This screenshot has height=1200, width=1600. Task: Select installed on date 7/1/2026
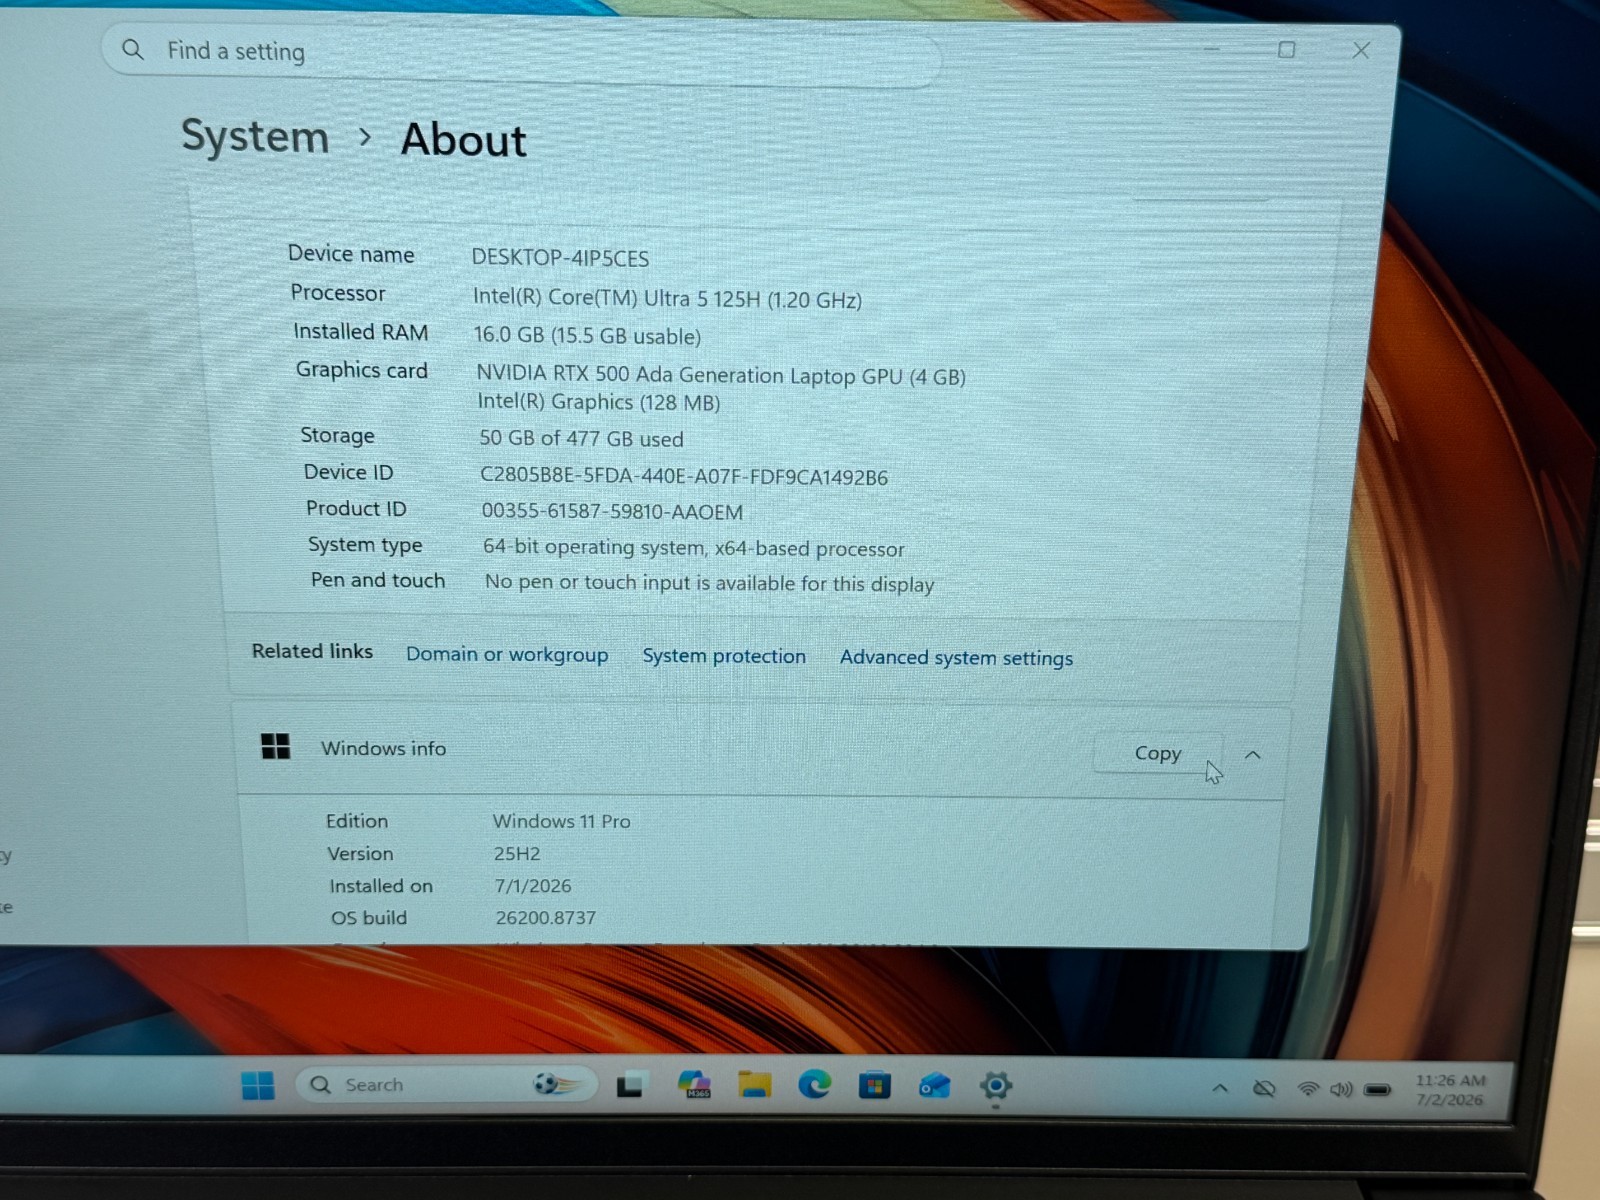[x=533, y=886]
